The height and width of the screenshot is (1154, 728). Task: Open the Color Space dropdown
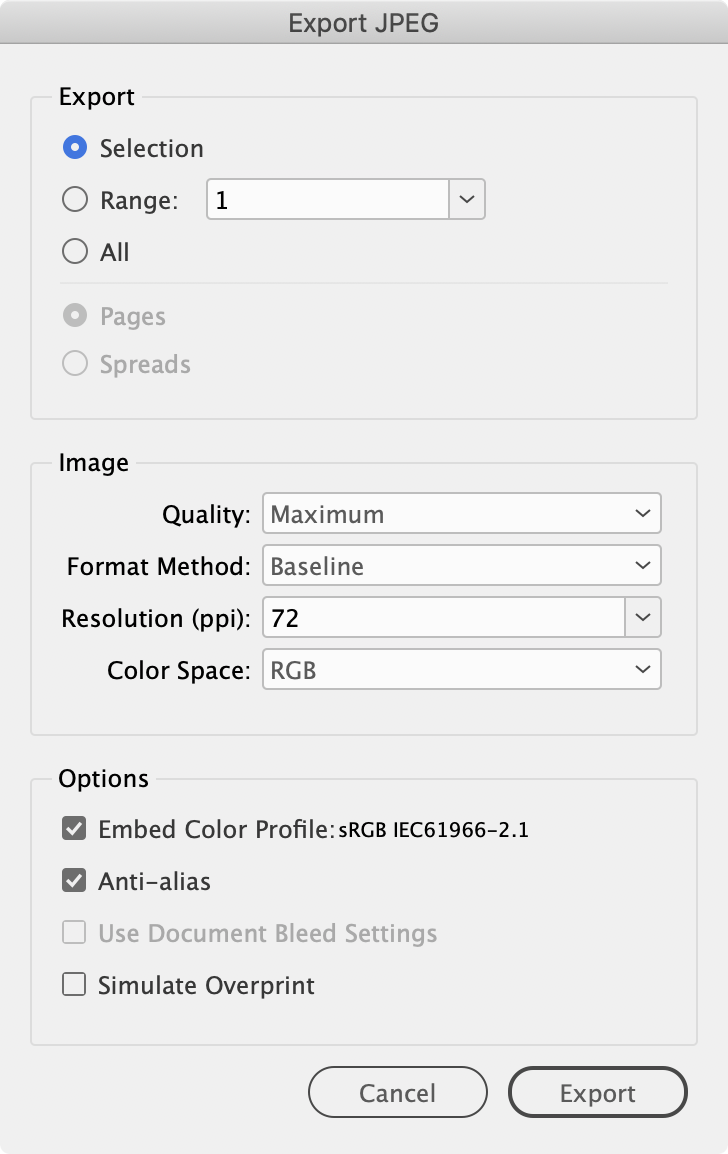pos(460,669)
